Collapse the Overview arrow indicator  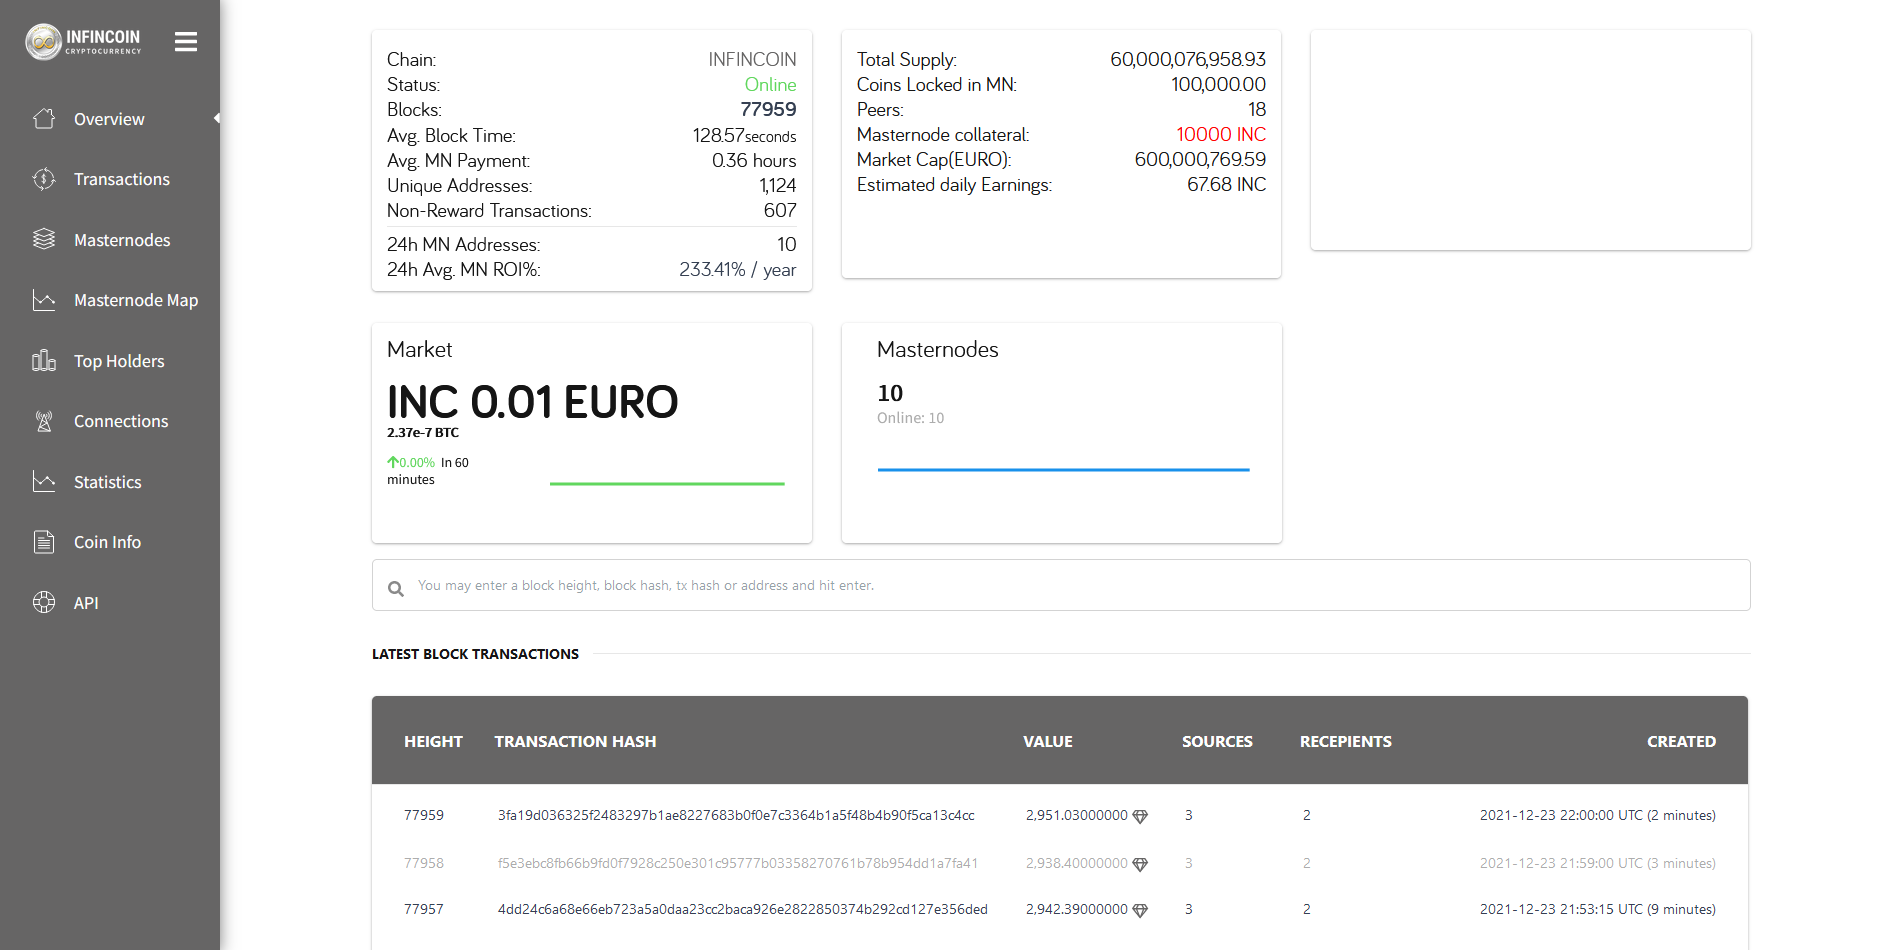216,119
